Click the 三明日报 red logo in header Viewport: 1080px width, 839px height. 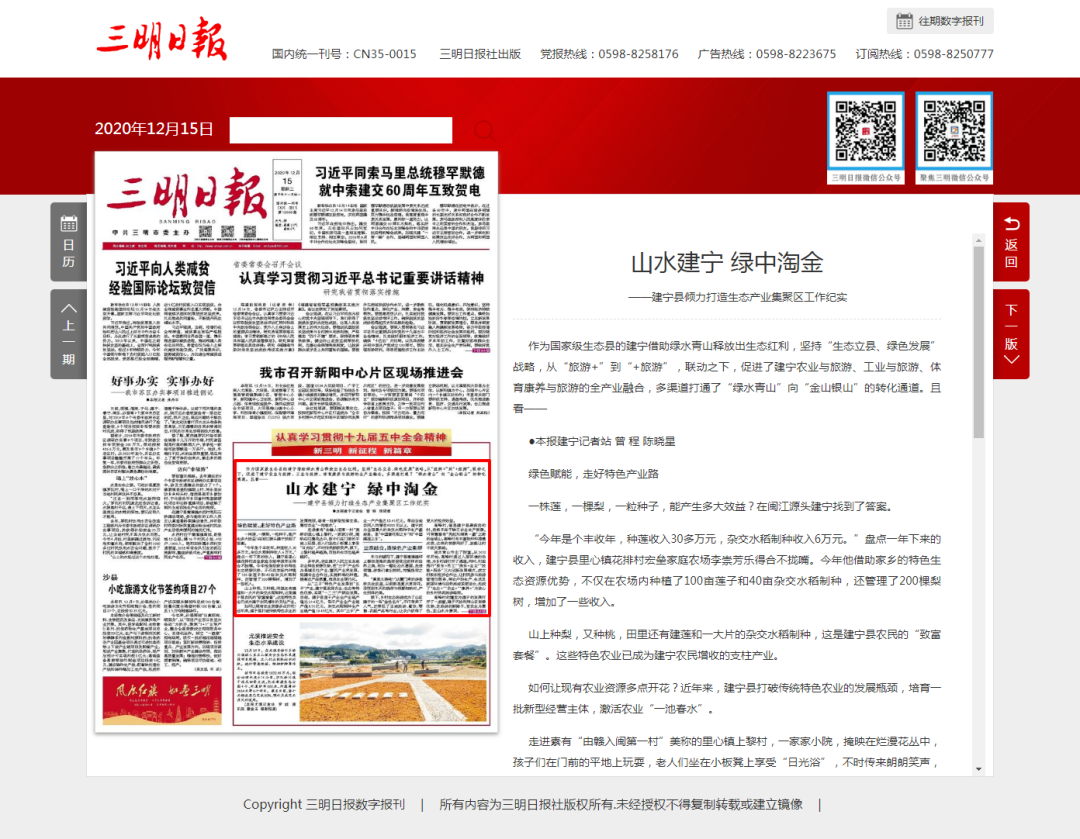[x=162, y=39]
